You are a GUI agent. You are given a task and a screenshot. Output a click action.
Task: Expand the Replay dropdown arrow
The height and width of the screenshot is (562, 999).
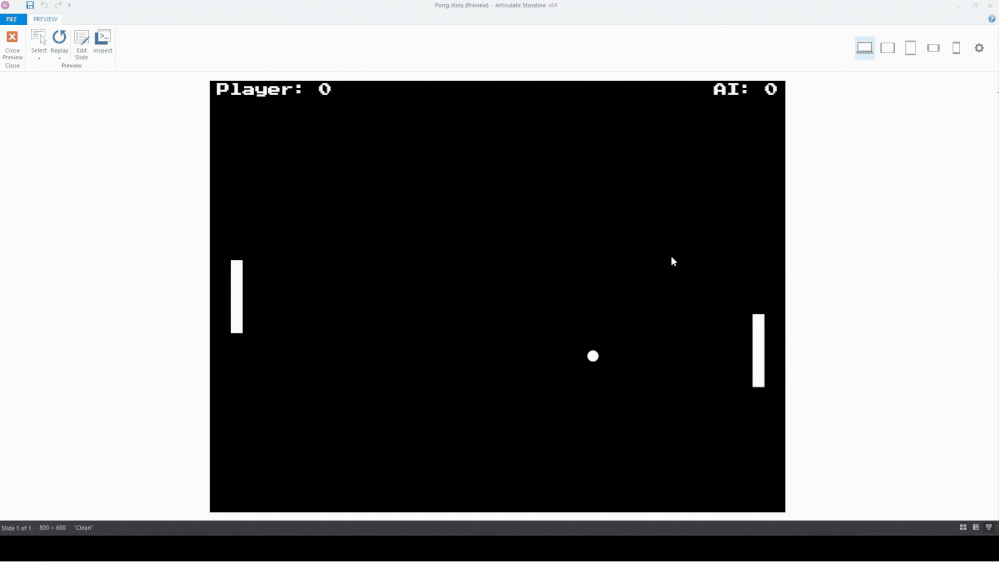[x=59, y=59]
